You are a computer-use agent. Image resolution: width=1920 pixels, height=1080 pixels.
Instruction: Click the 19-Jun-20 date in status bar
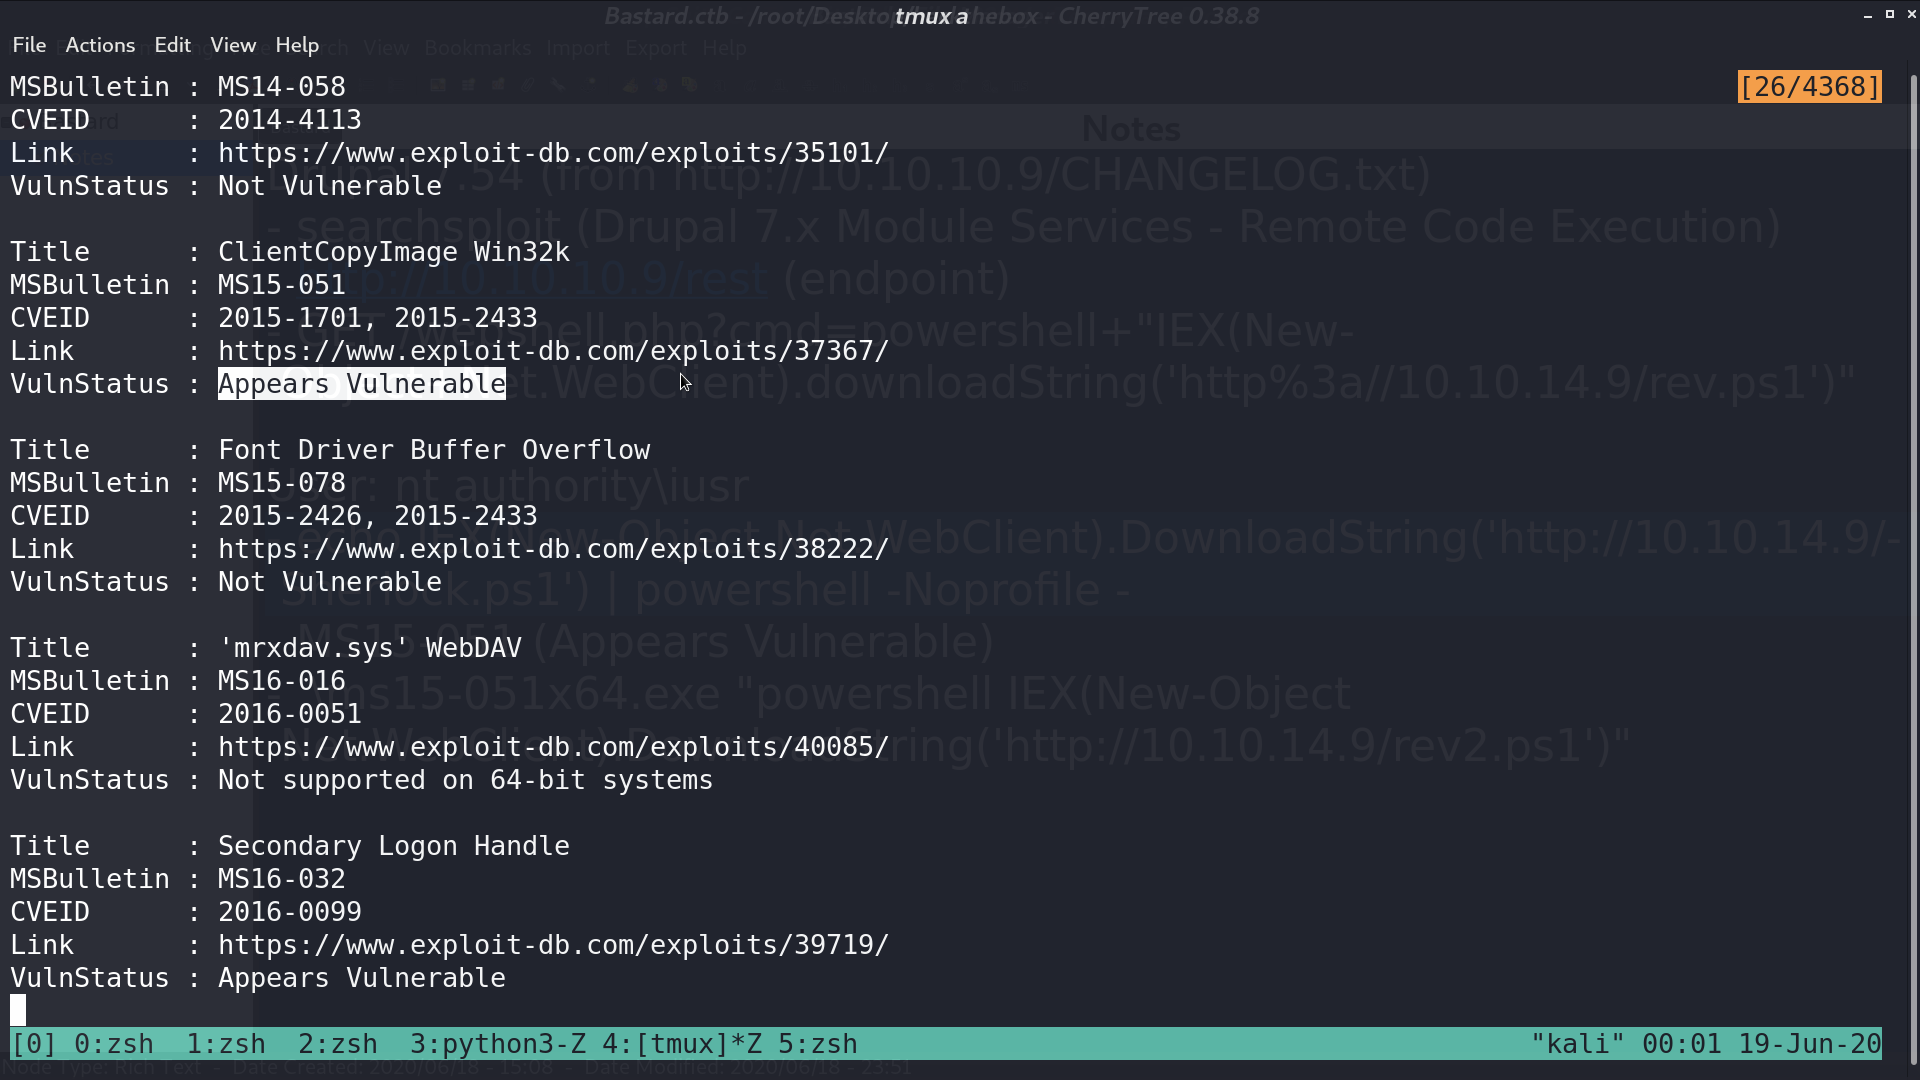coord(1810,1044)
